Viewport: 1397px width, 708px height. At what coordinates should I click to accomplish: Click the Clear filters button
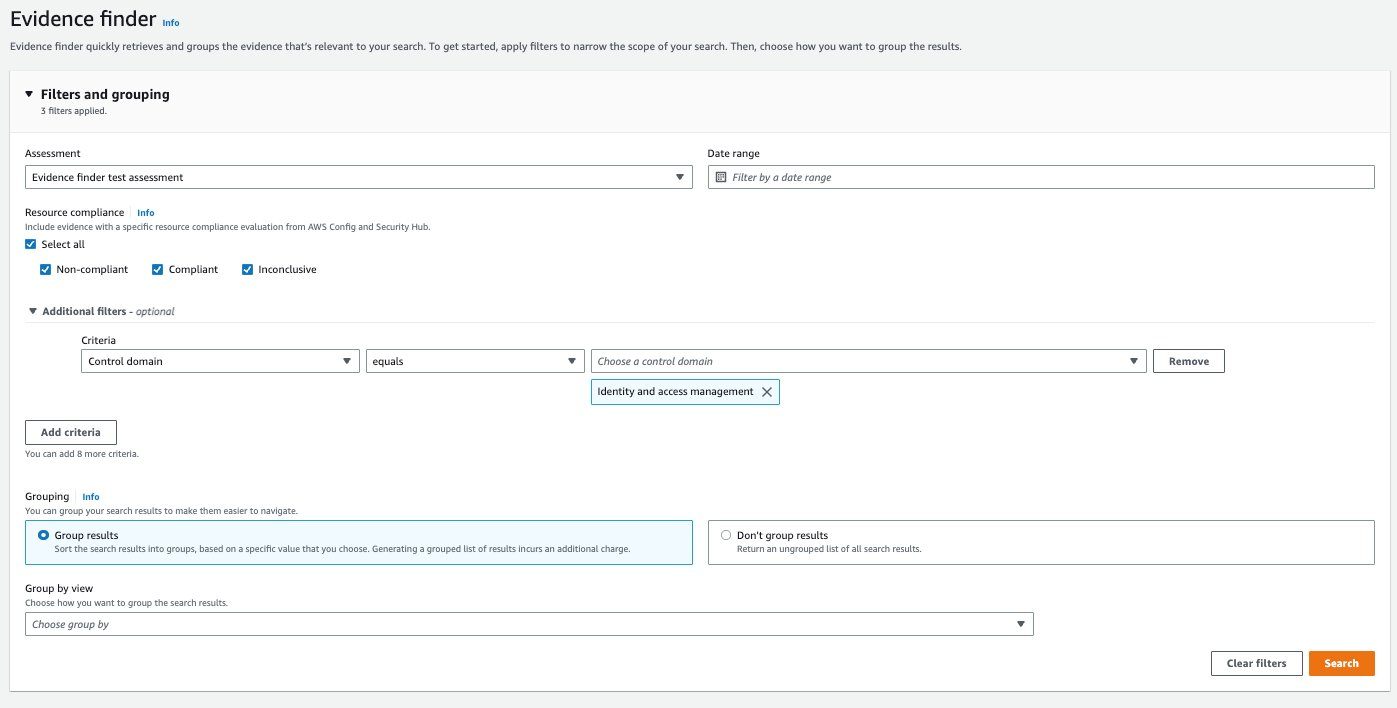[x=1256, y=663]
